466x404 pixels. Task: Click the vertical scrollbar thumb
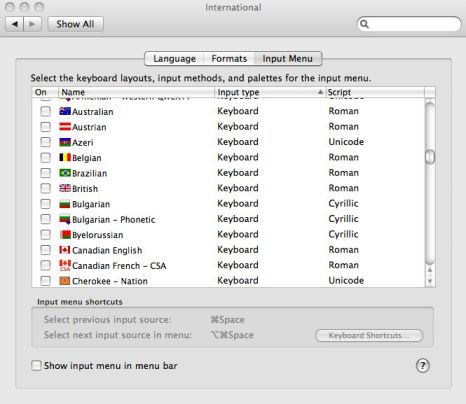[430, 157]
